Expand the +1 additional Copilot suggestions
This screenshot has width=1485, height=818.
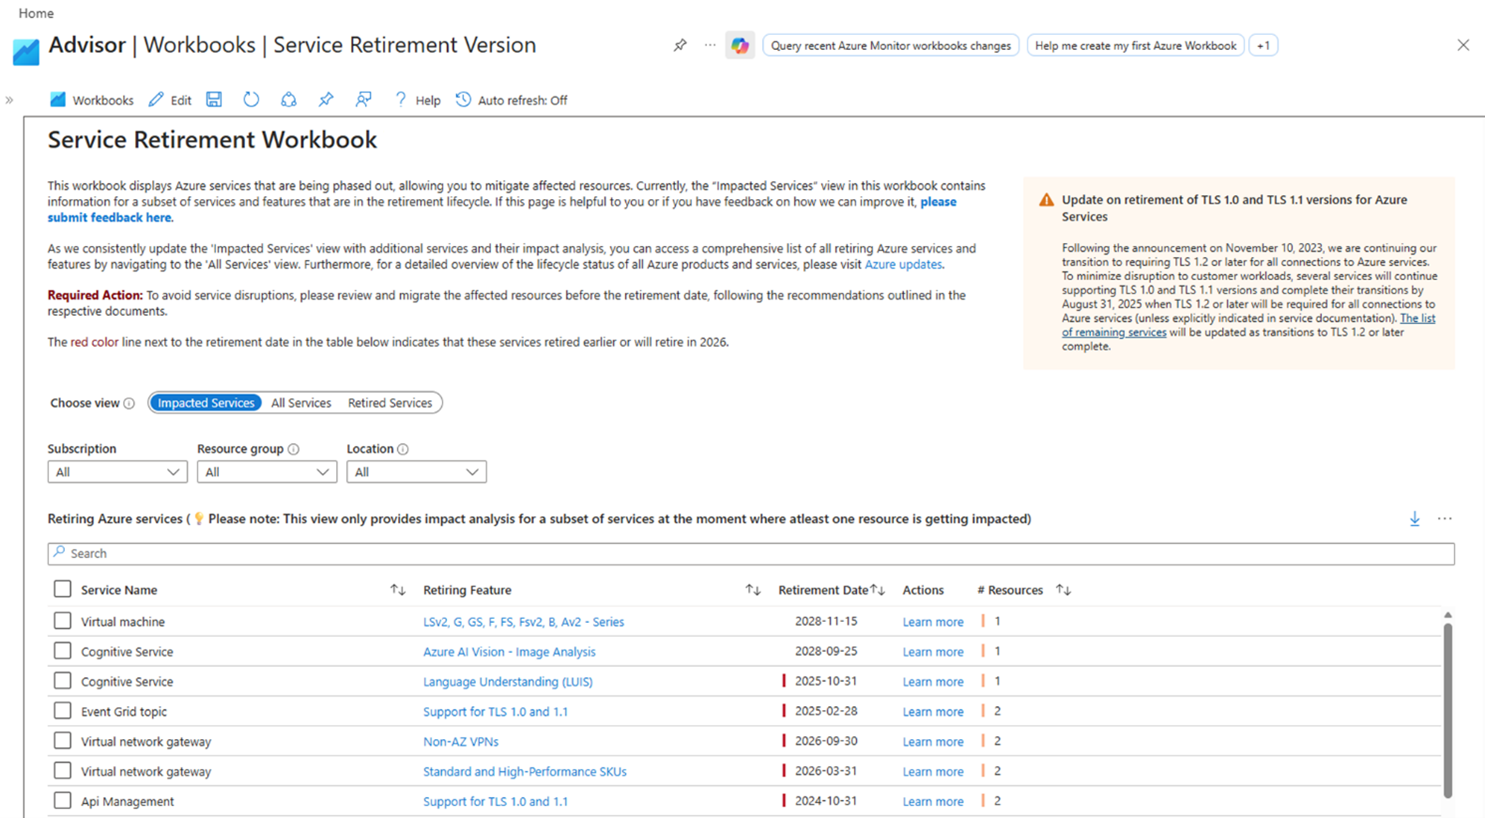pos(1263,45)
